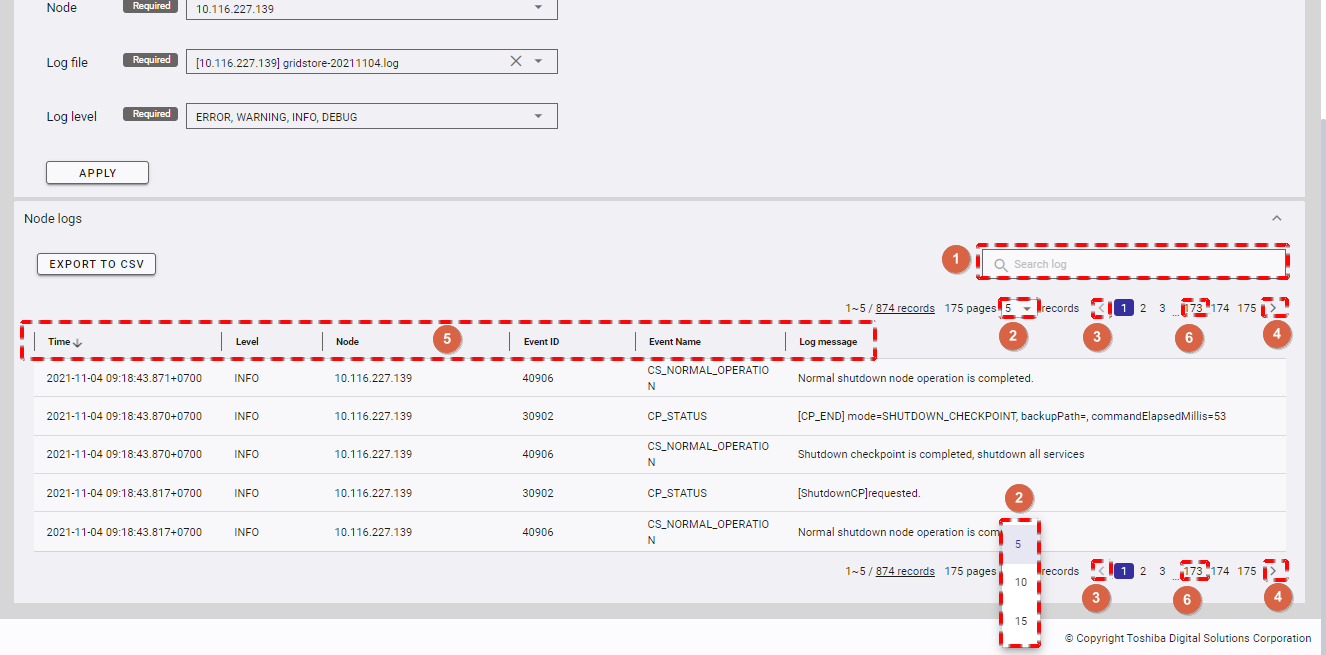This screenshot has height=655, width=1326.
Task: Click bottom pagination next page chevron
Action: click(1272, 571)
